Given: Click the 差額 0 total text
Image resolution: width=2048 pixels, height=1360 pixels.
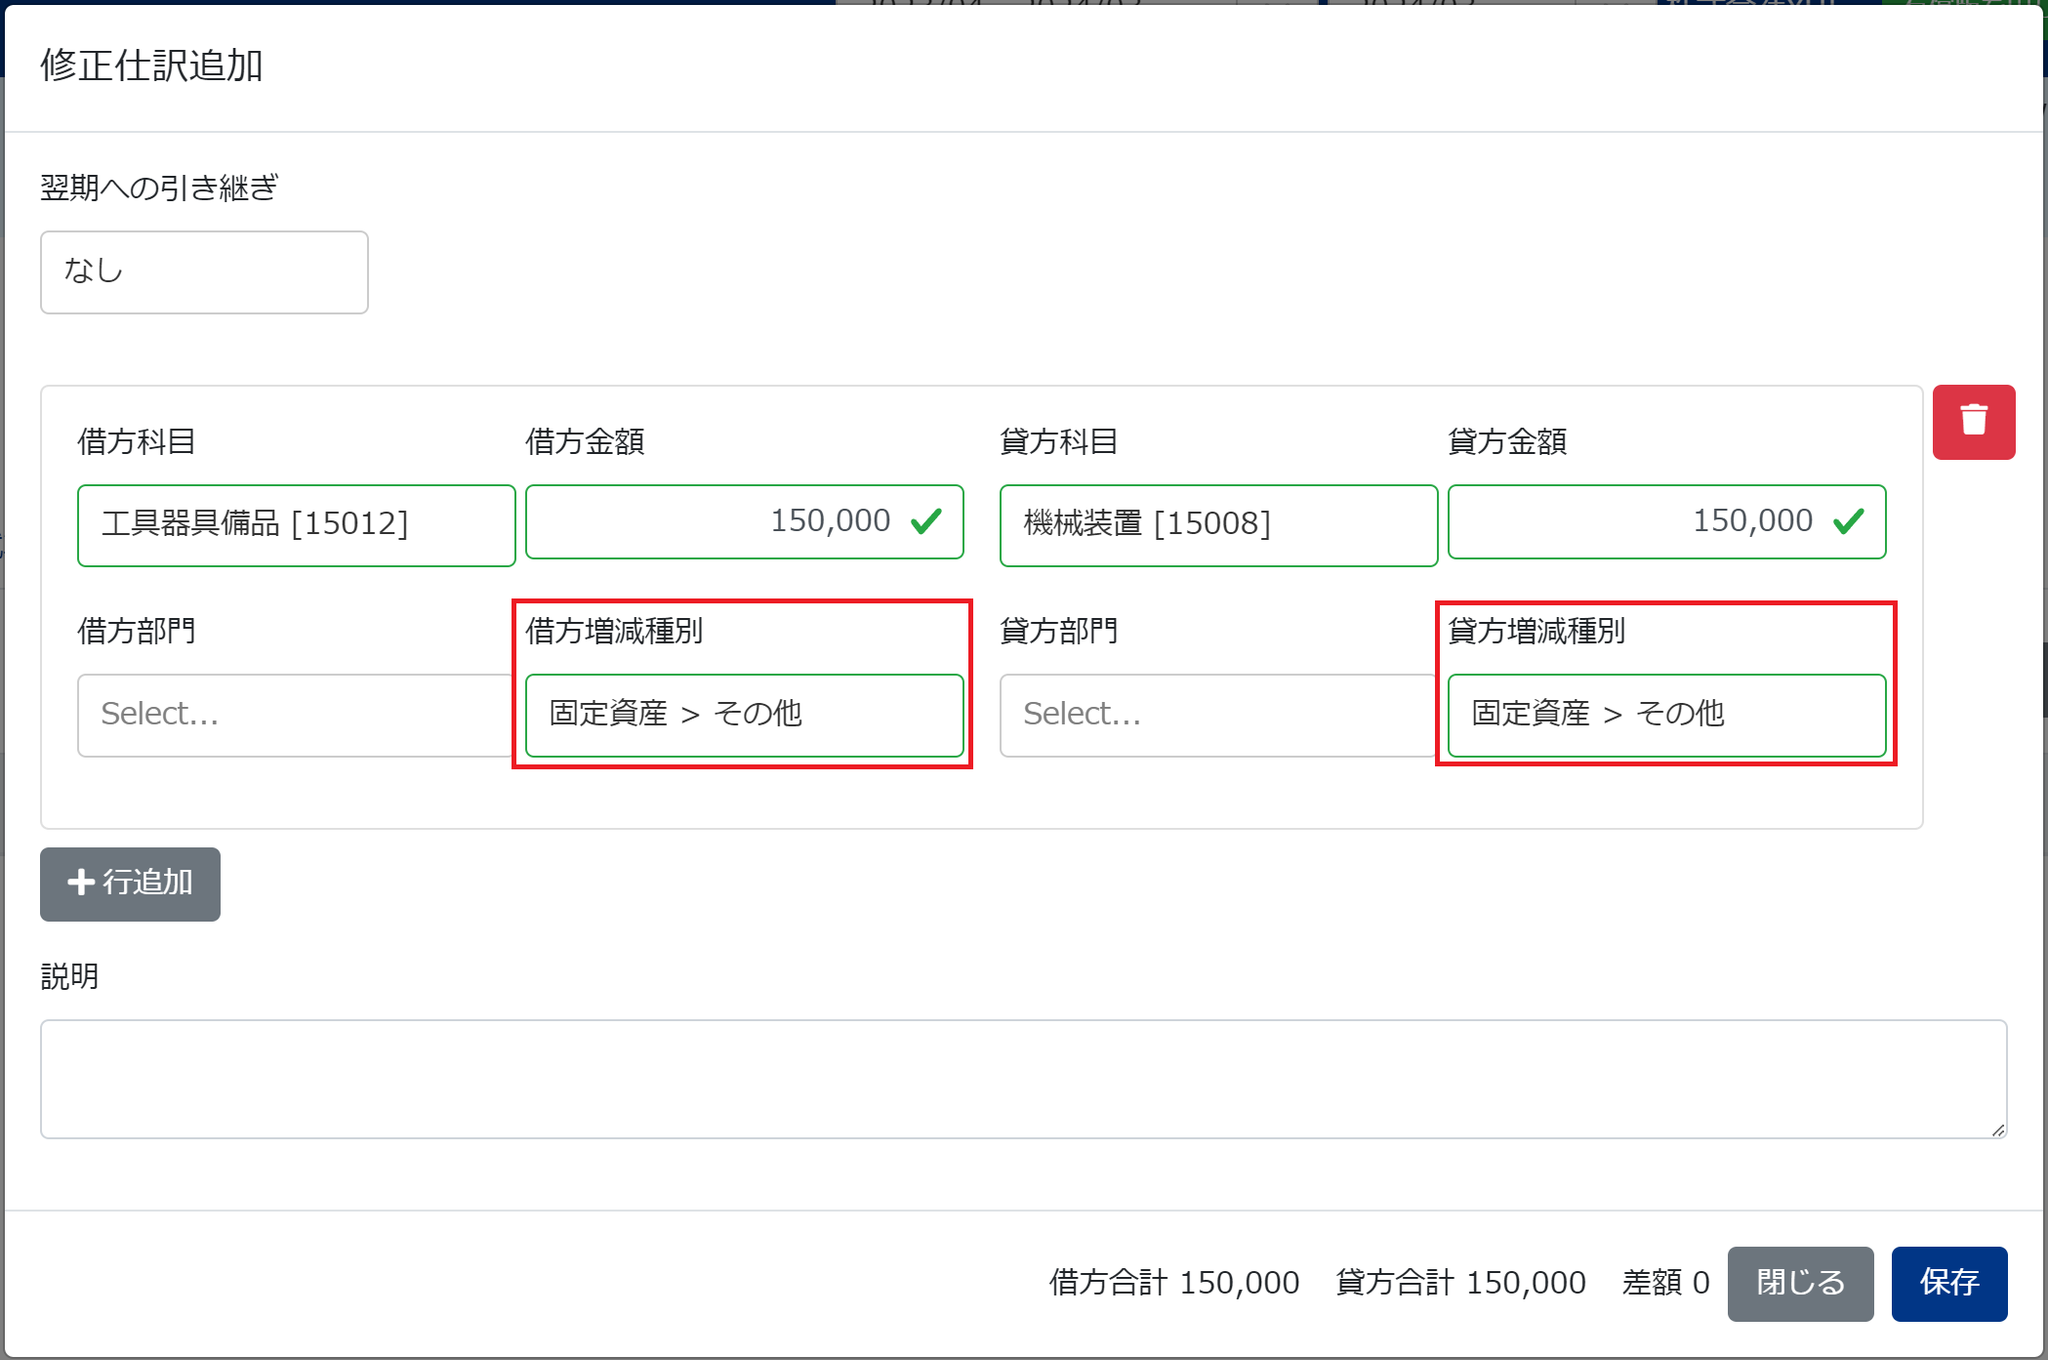Looking at the screenshot, I should 1665,1282.
